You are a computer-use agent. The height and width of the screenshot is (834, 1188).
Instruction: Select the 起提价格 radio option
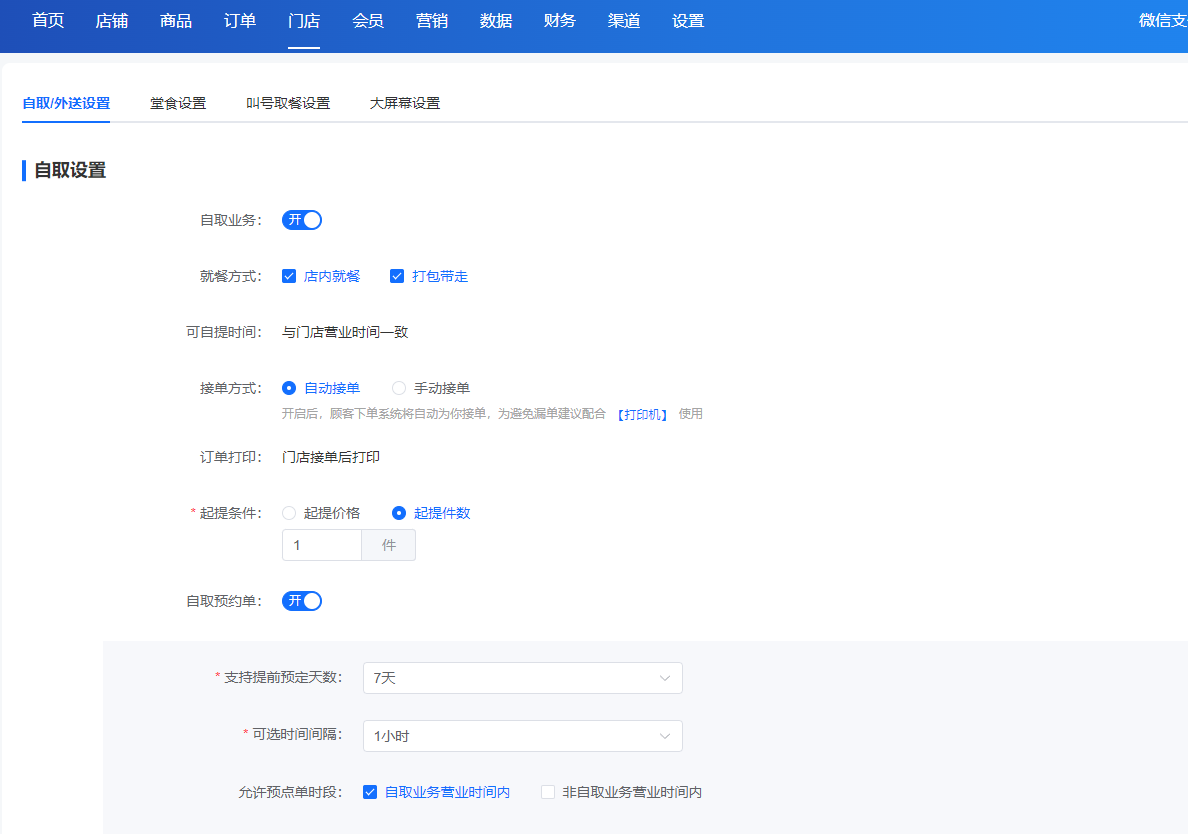pos(289,513)
